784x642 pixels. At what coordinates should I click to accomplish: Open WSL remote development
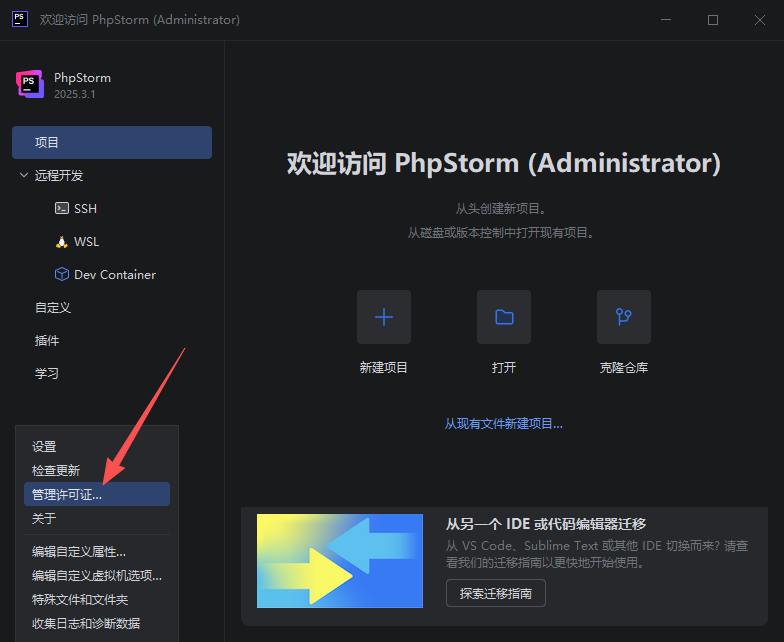click(x=86, y=242)
